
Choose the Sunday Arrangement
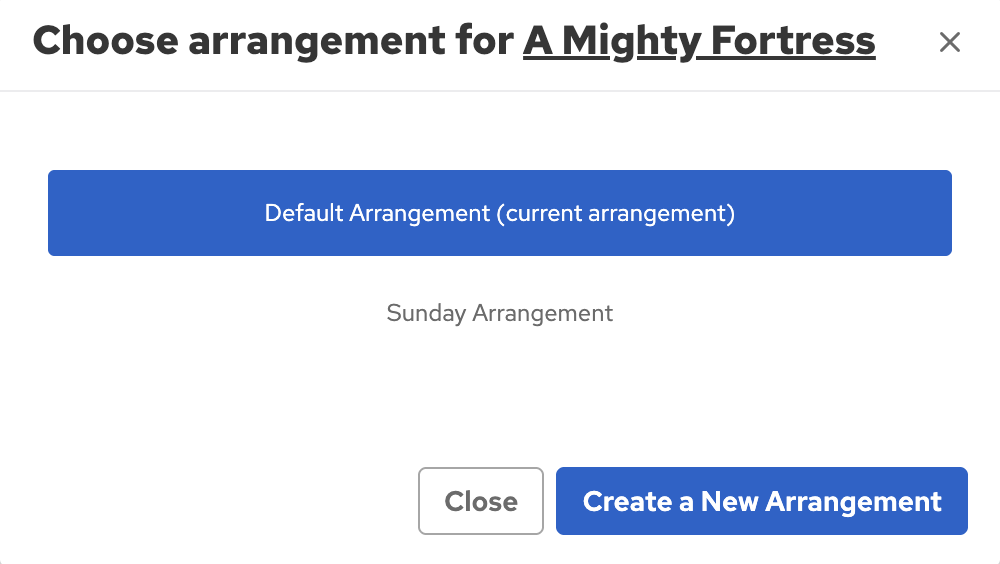click(x=500, y=313)
